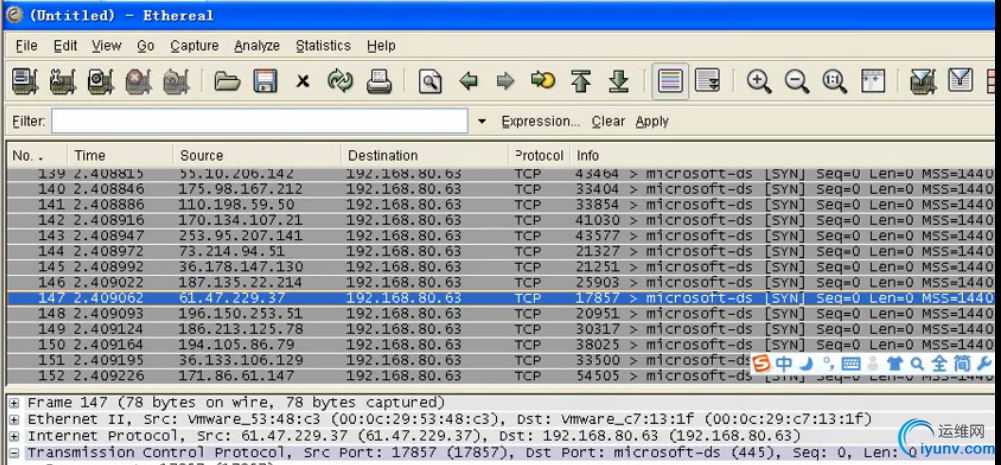The height and width of the screenshot is (465, 1001).
Task: Sort by the Time column header
Action: click(120, 156)
